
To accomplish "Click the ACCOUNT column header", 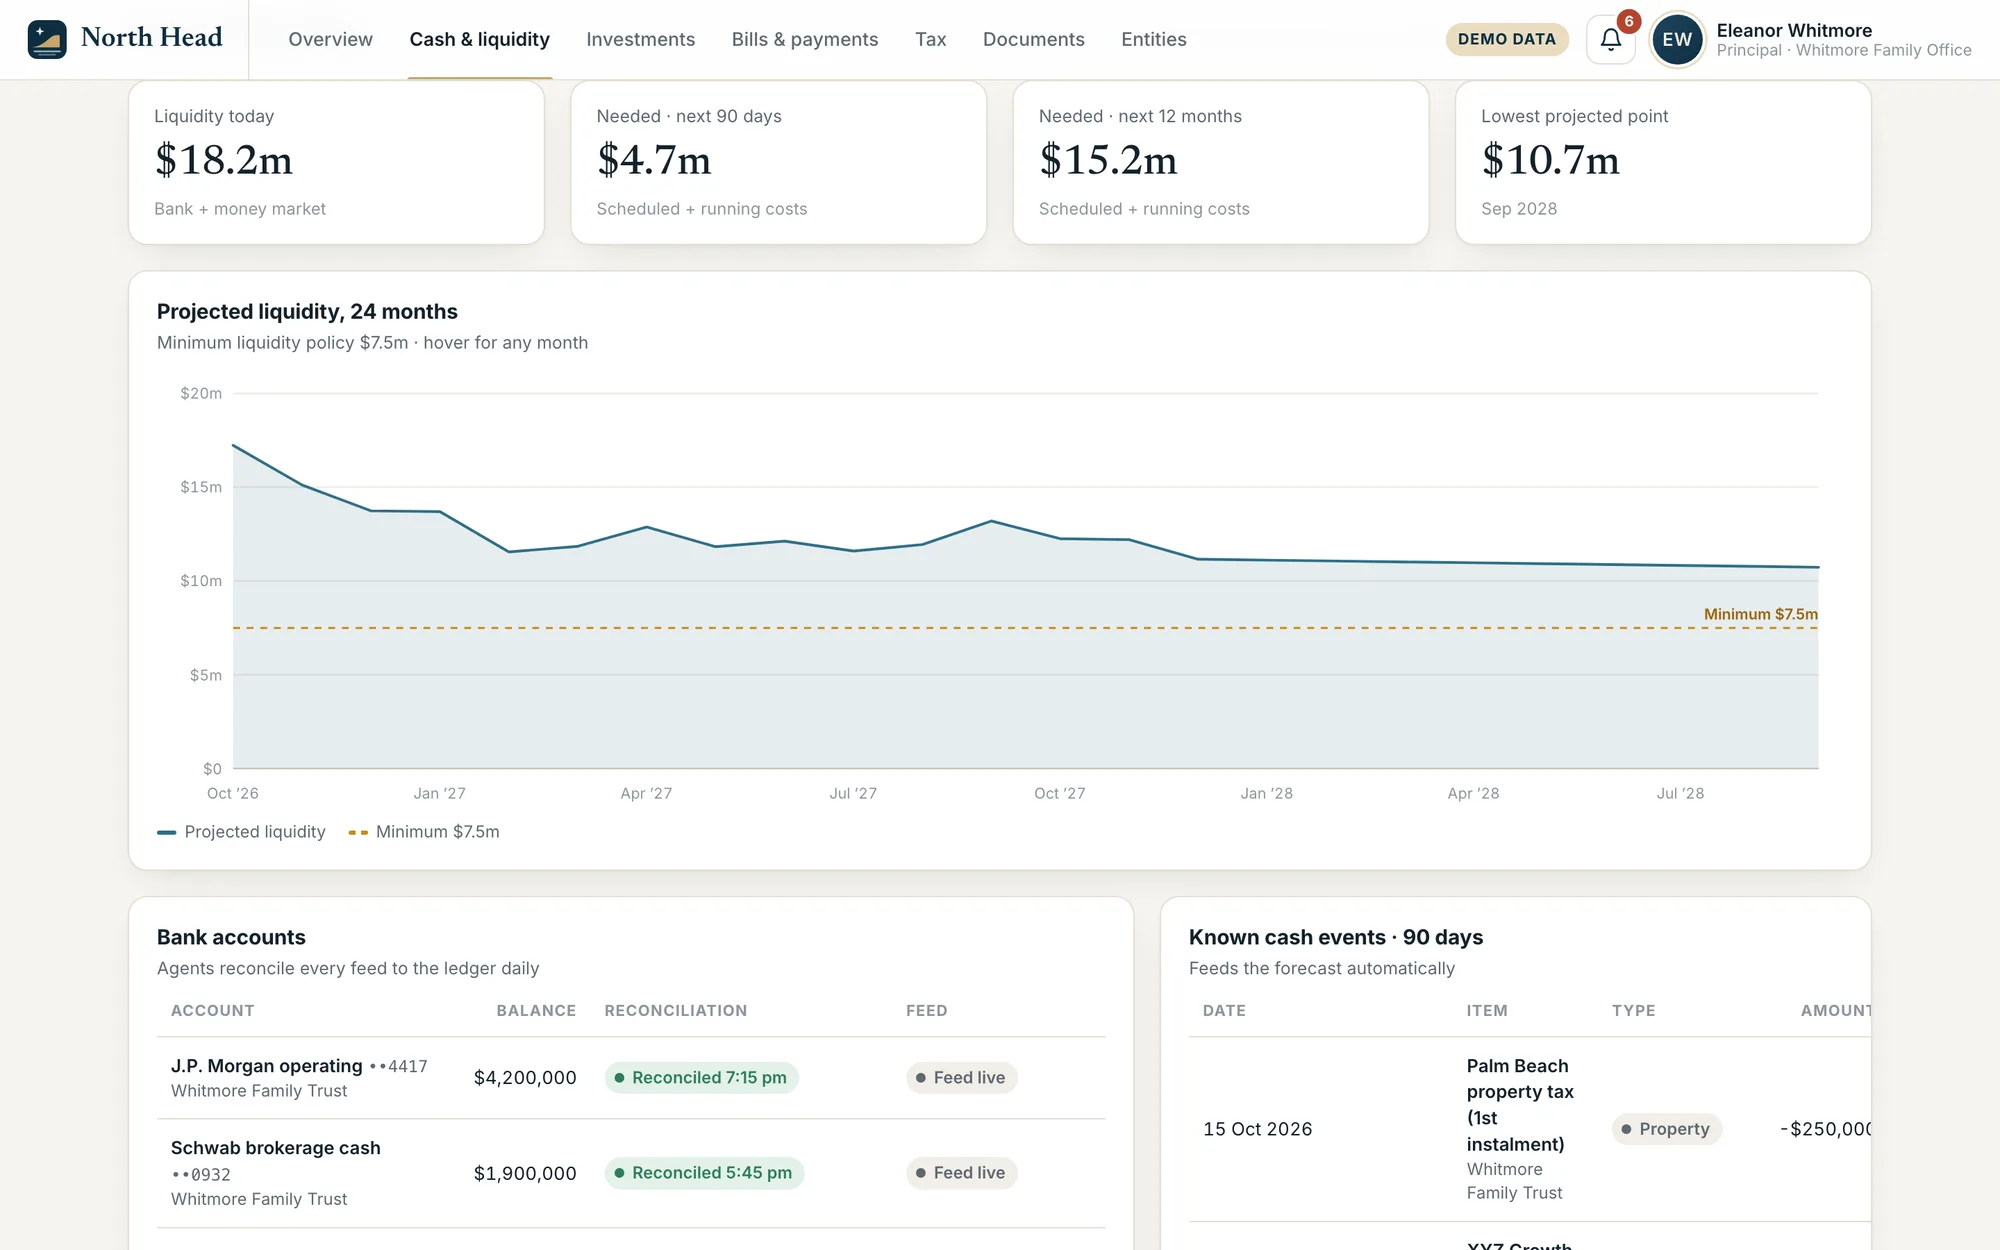I will 212,1011.
